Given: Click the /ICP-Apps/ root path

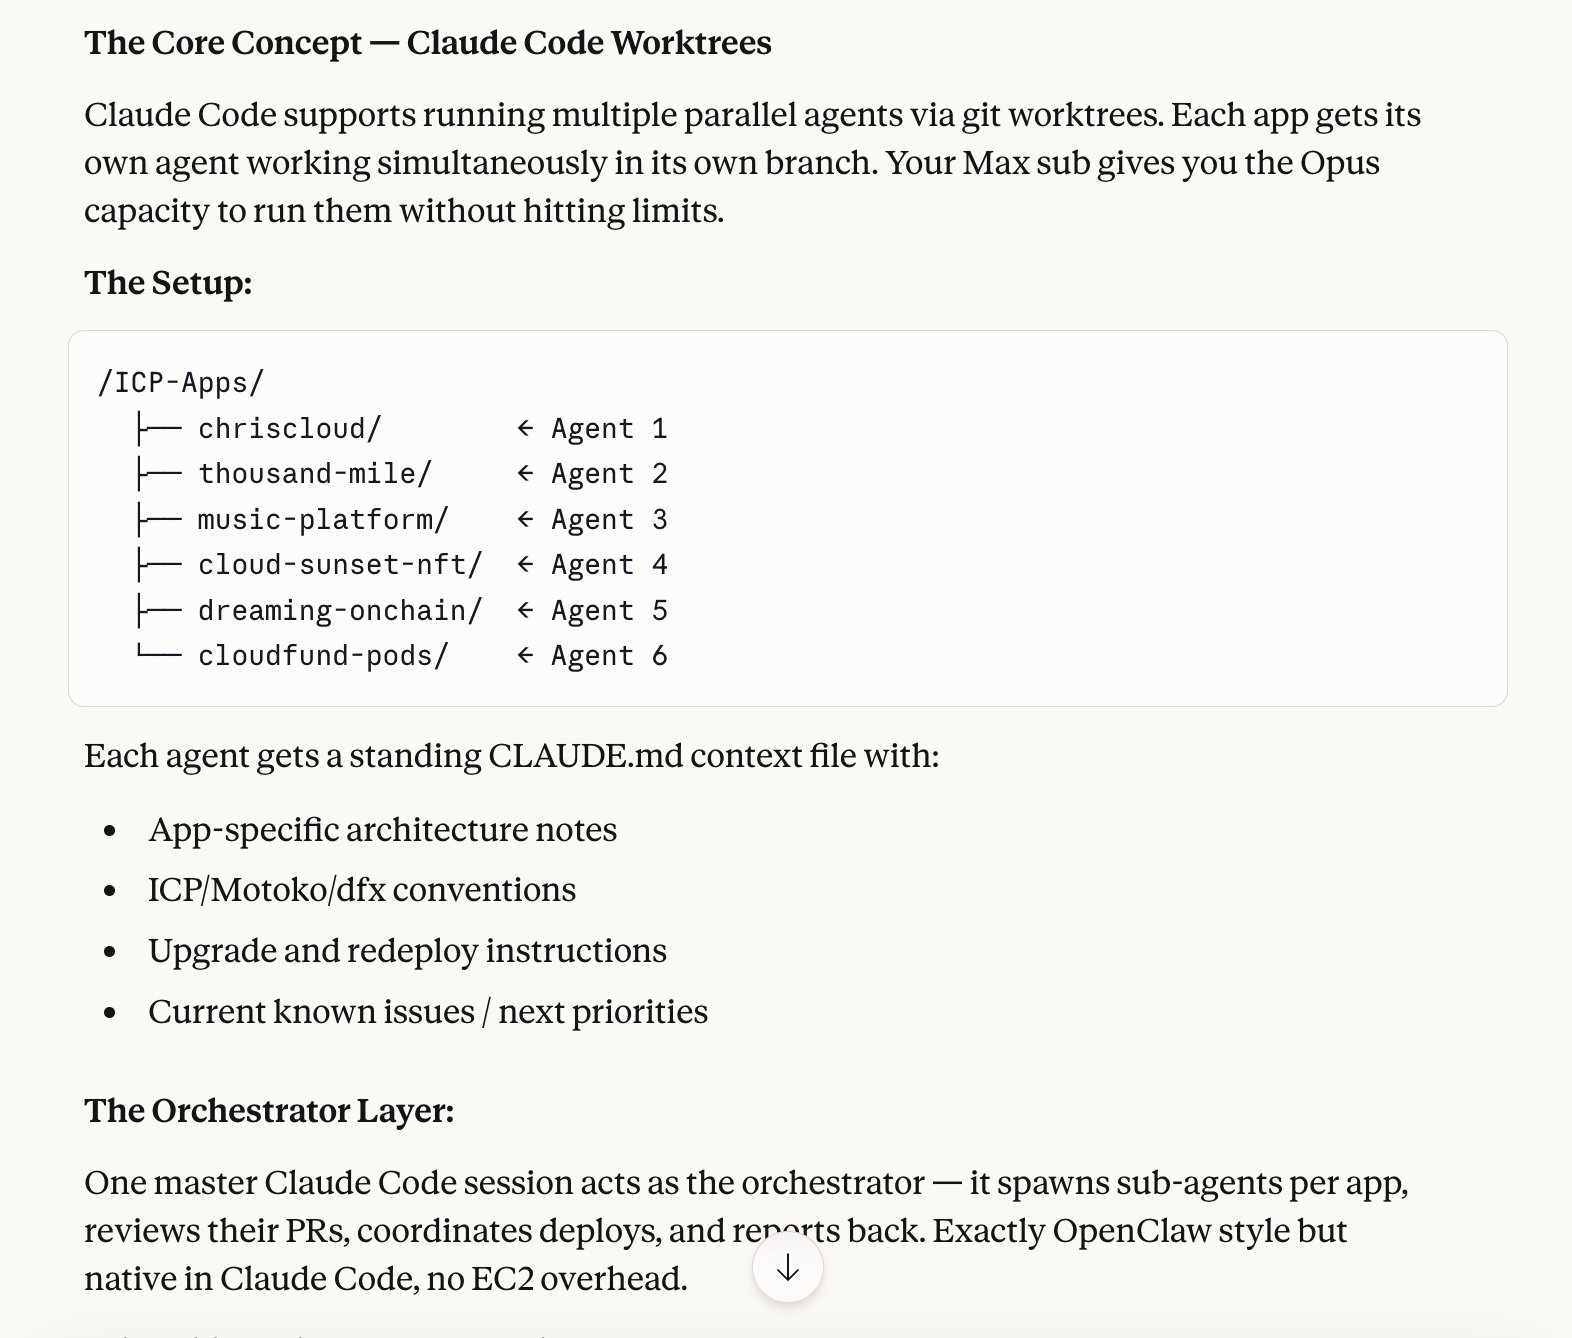Looking at the screenshot, I should coord(181,383).
